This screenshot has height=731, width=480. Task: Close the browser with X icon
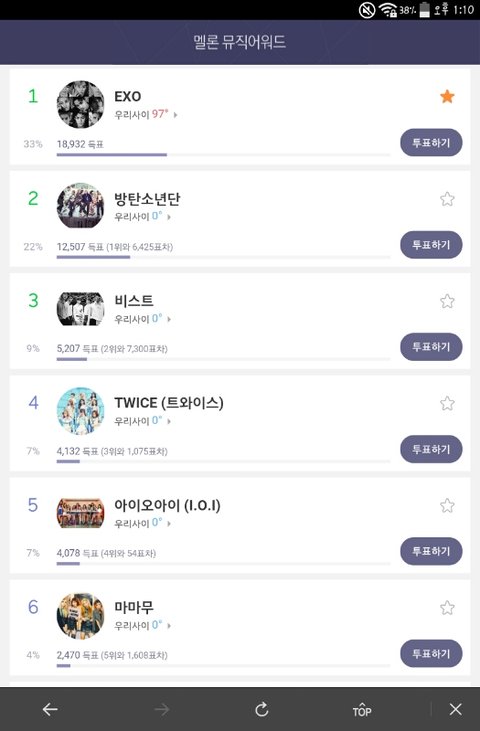pyautogui.click(x=456, y=710)
